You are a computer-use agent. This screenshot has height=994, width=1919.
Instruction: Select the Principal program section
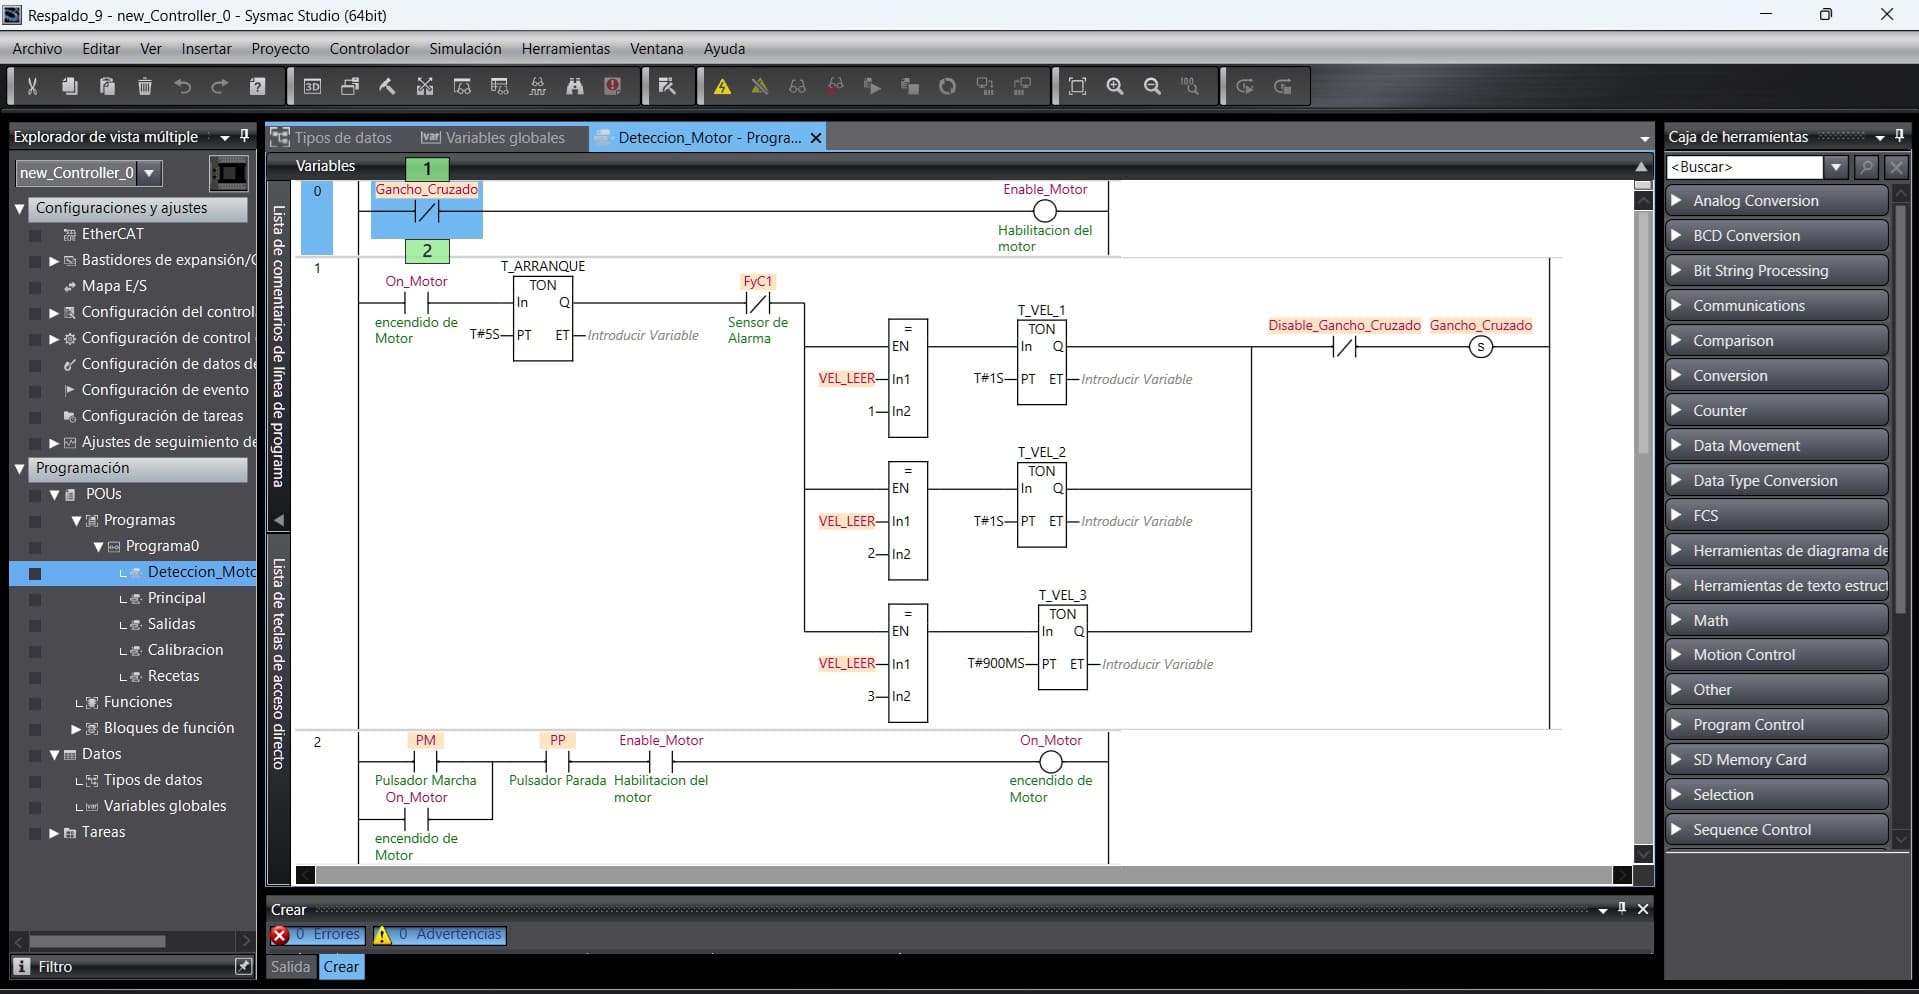pos(176,598)
